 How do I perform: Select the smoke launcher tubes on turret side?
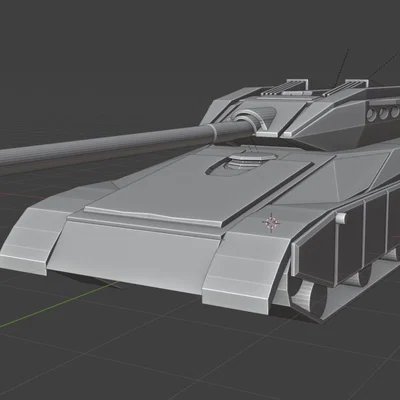[383, 113]
